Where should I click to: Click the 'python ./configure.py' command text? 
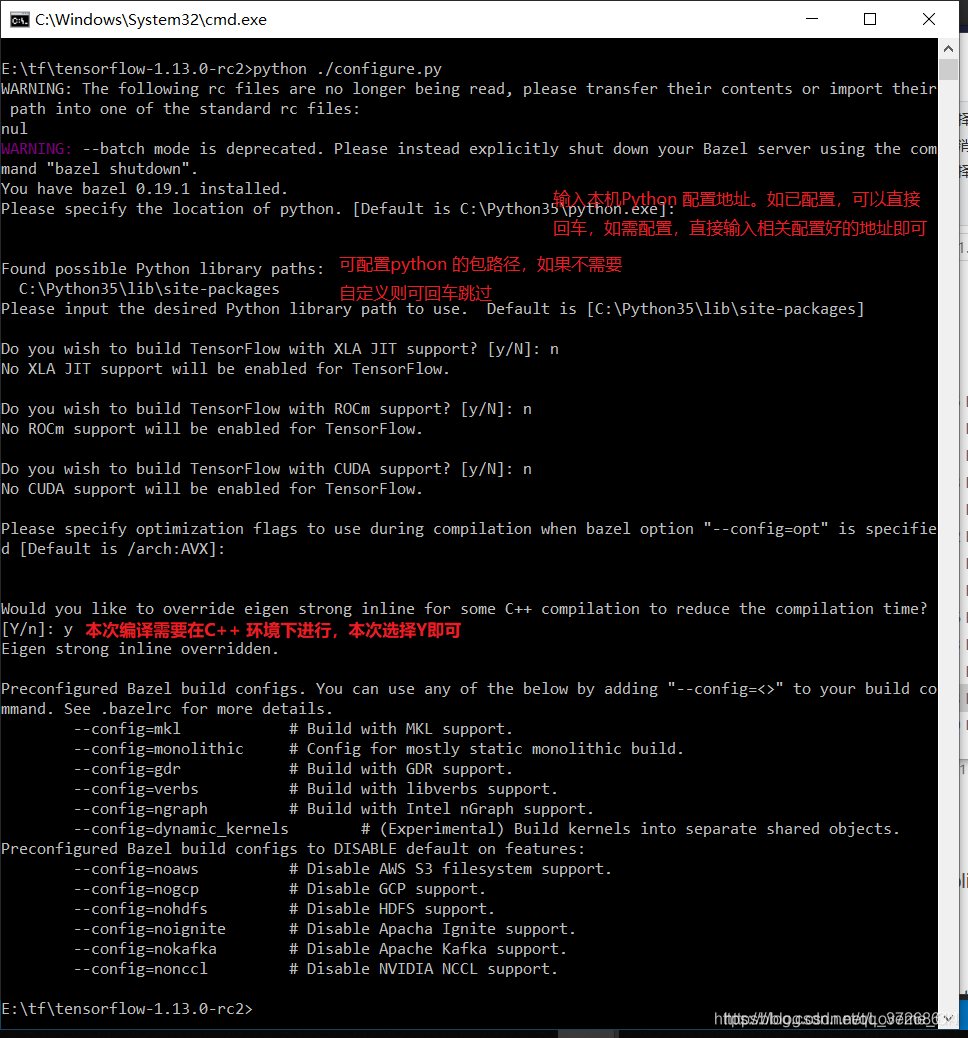[348, 69]
